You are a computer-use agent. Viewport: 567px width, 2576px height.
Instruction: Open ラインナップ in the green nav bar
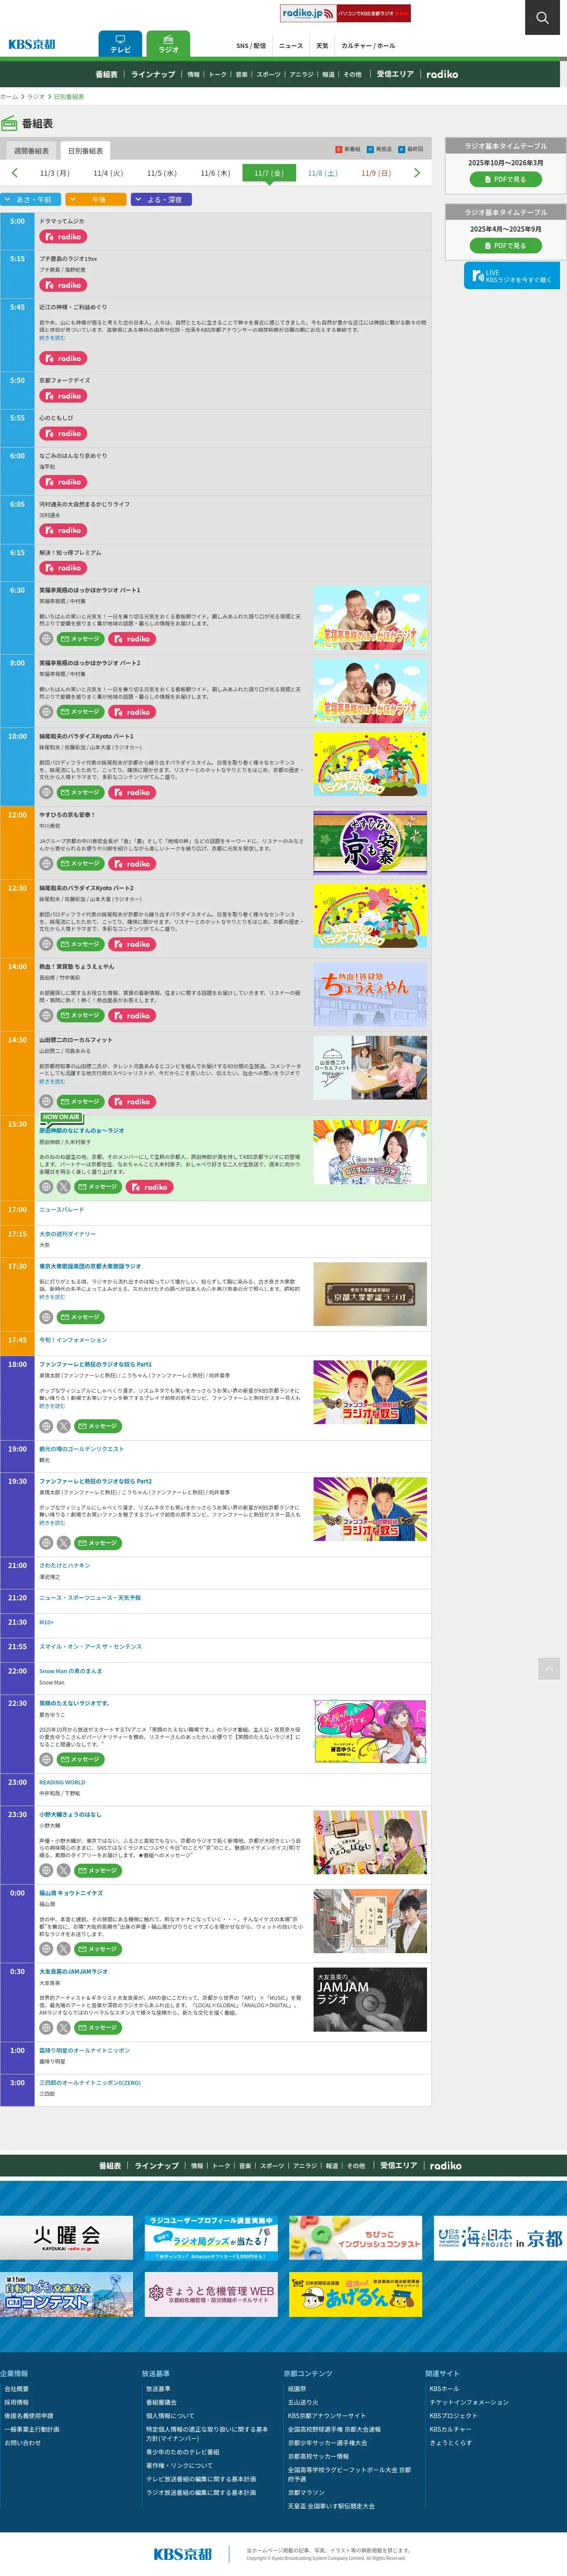click(153, 74)
